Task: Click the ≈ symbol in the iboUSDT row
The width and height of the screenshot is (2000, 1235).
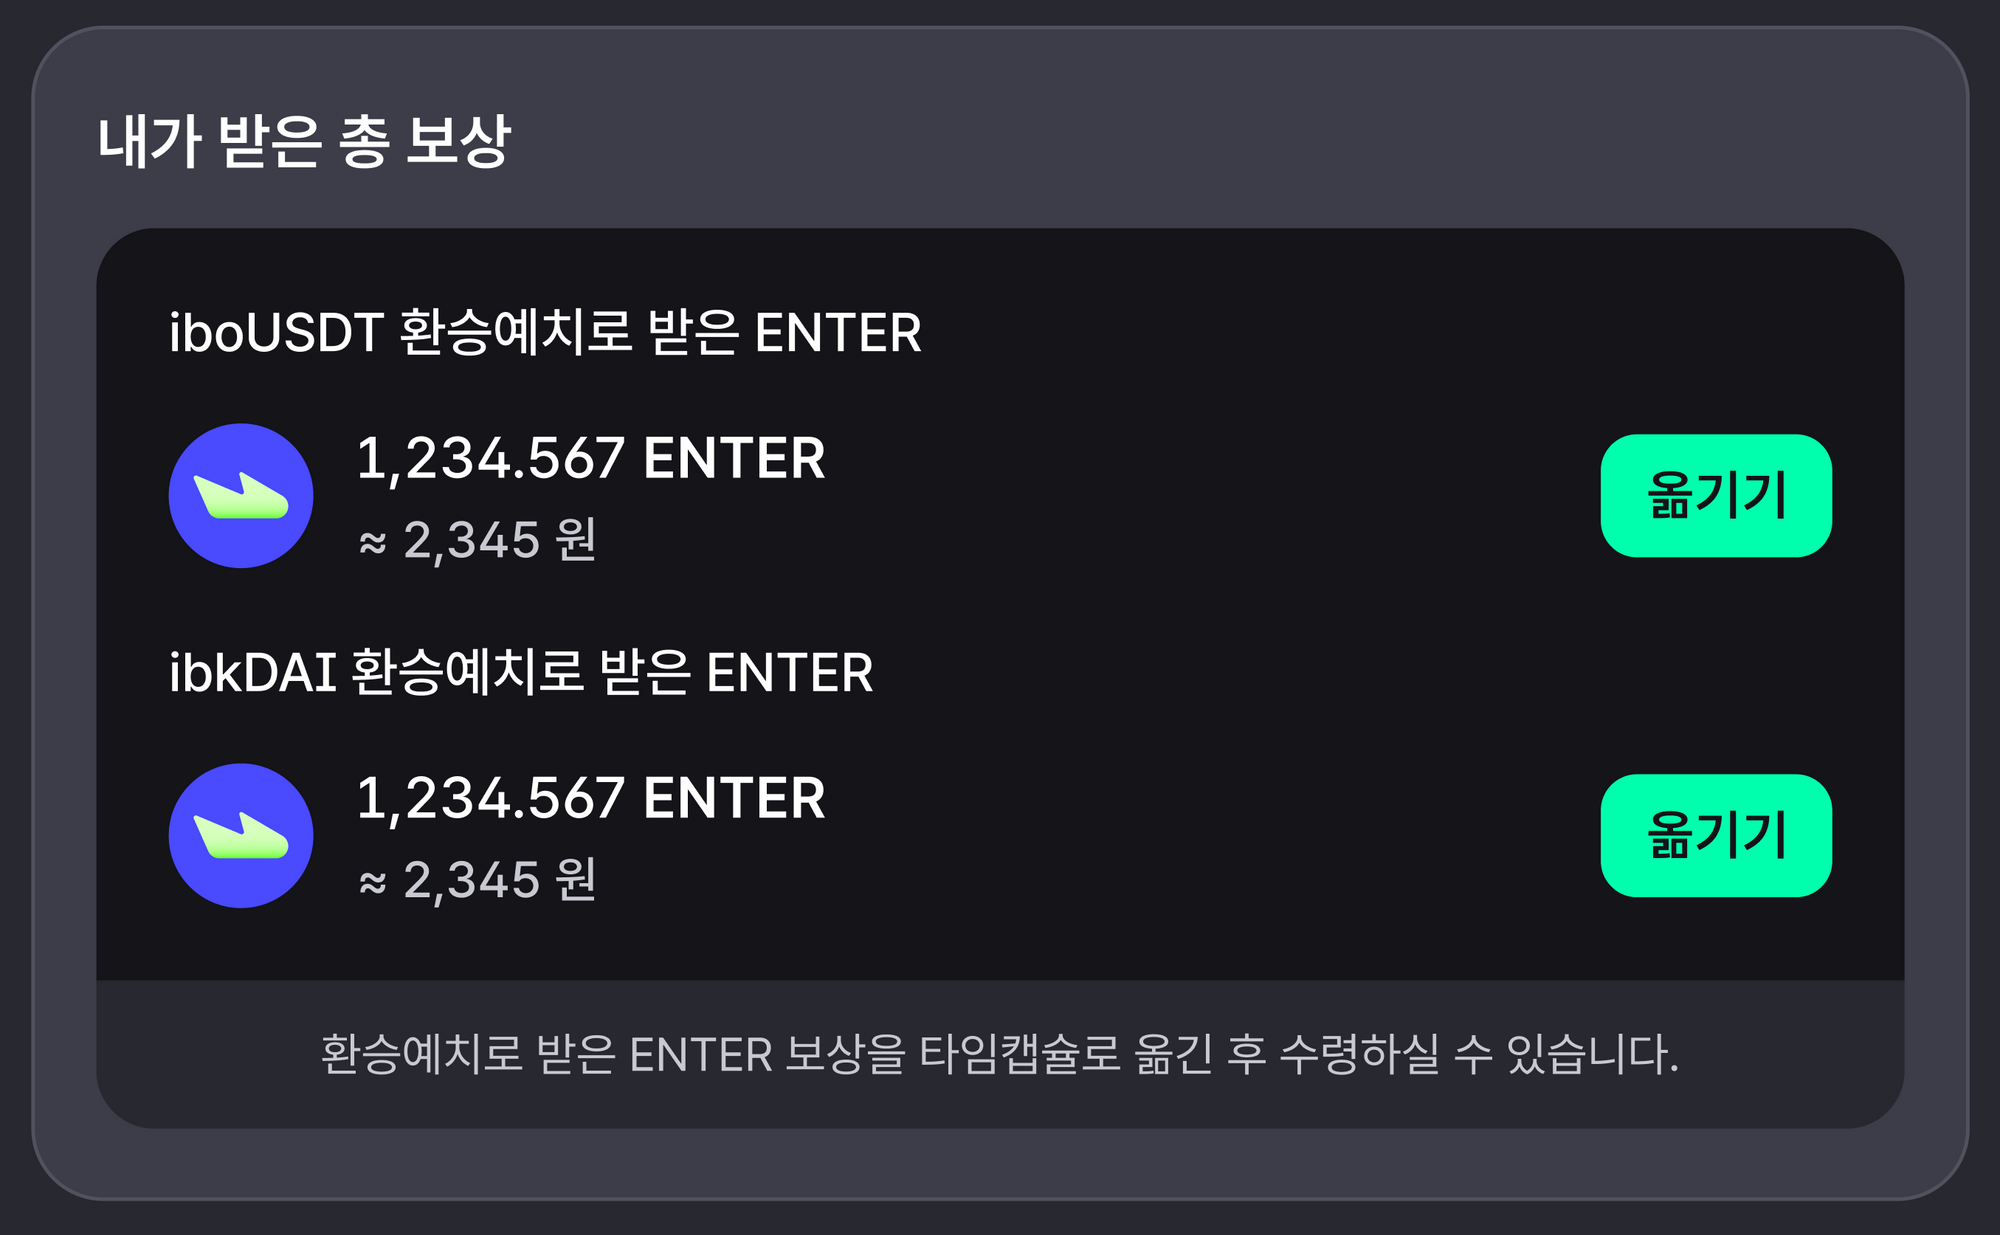Action: 373,543
